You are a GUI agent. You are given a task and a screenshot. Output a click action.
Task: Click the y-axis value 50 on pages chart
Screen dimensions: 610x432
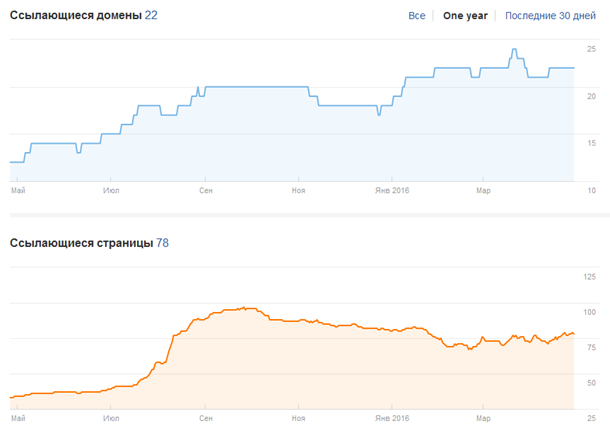click(591, 383)
